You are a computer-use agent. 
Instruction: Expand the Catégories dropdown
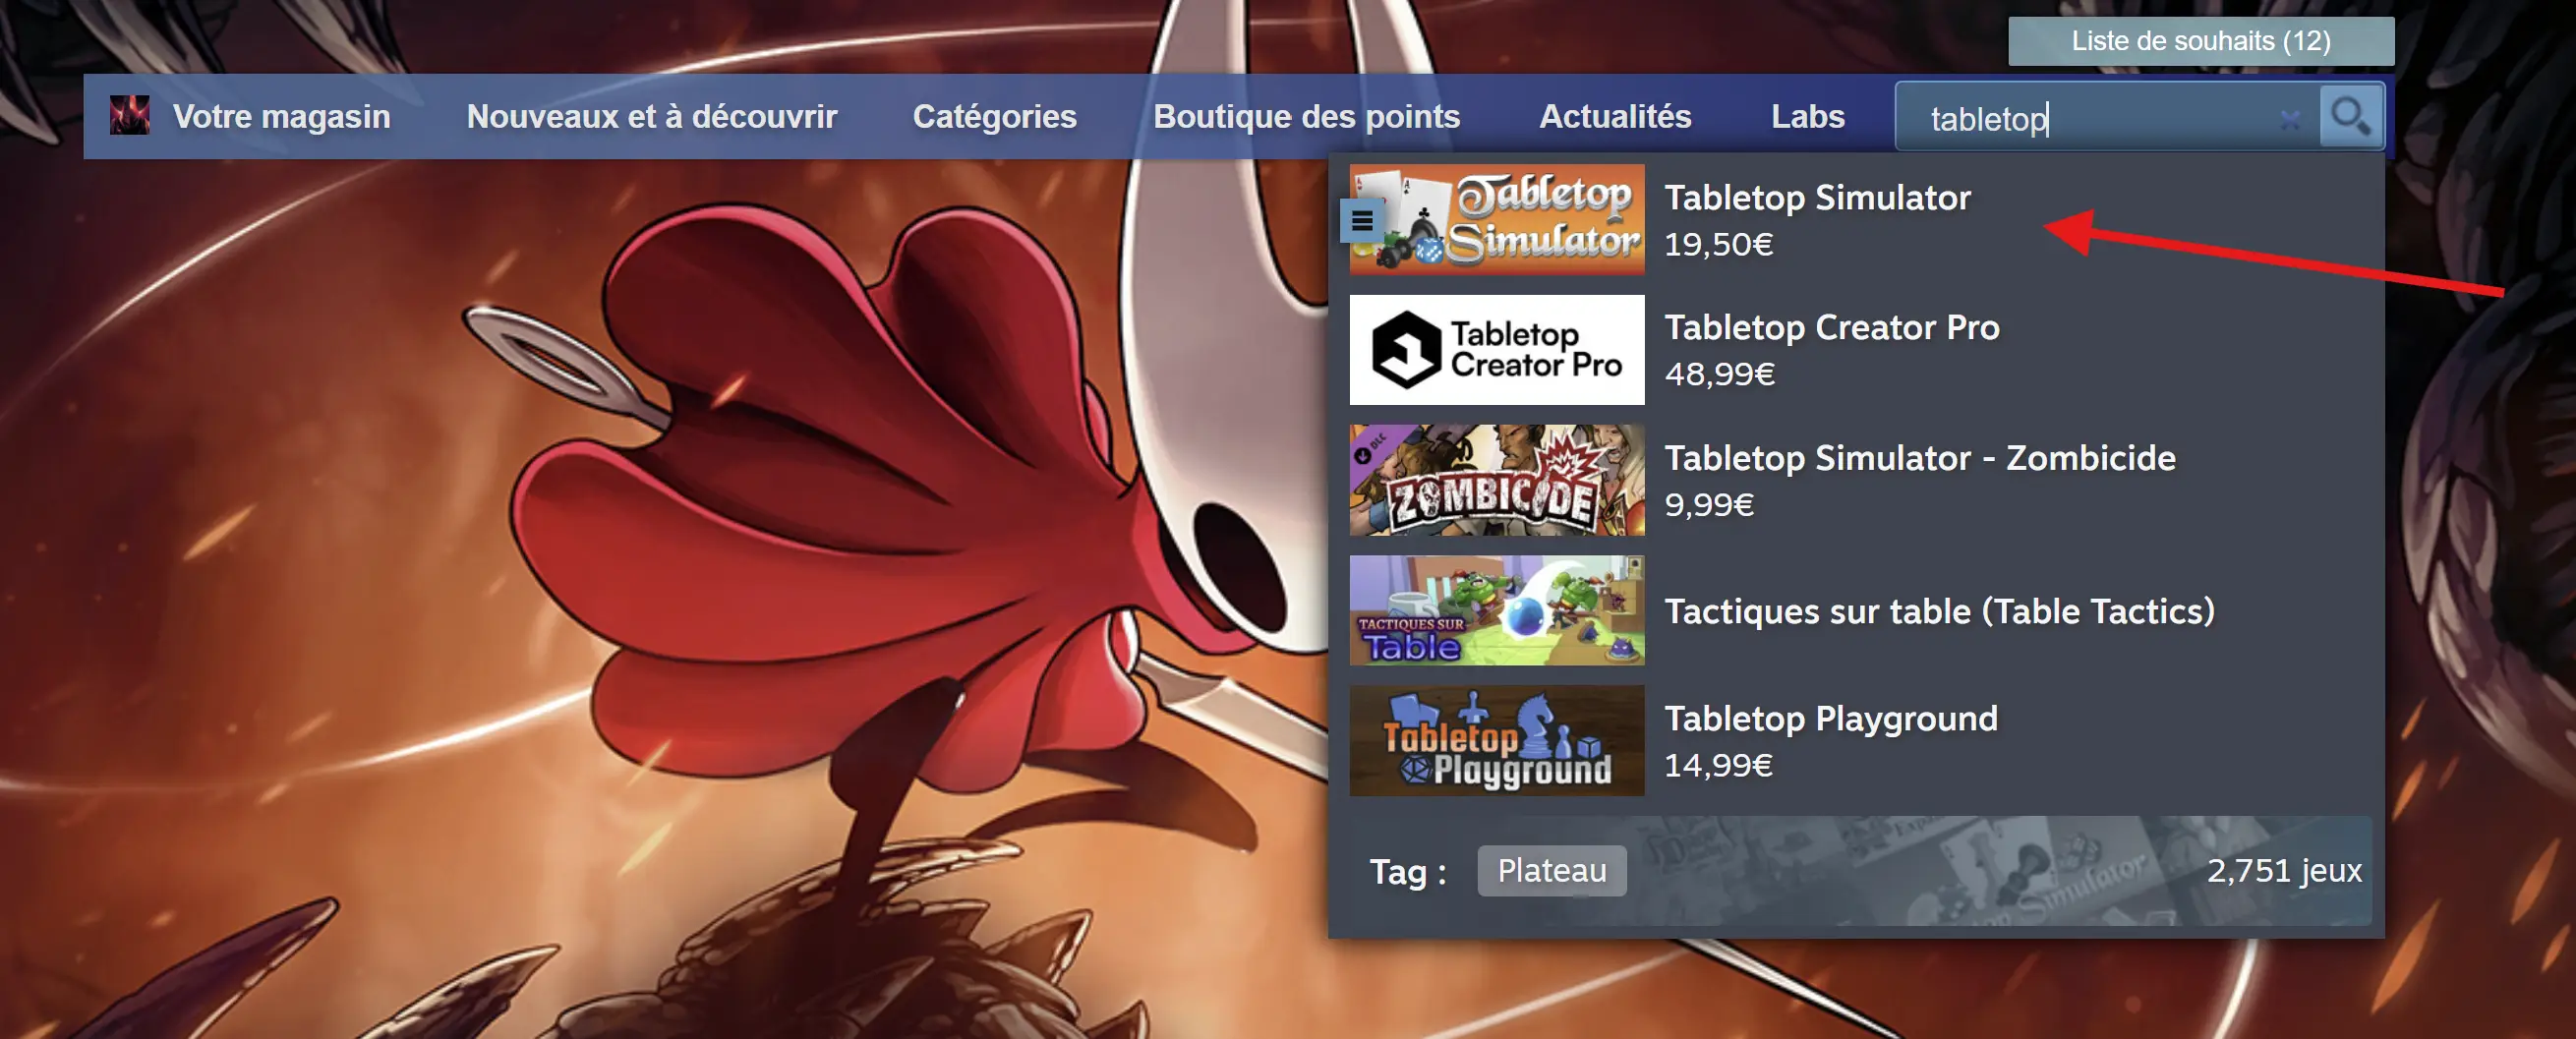[994, 117]
